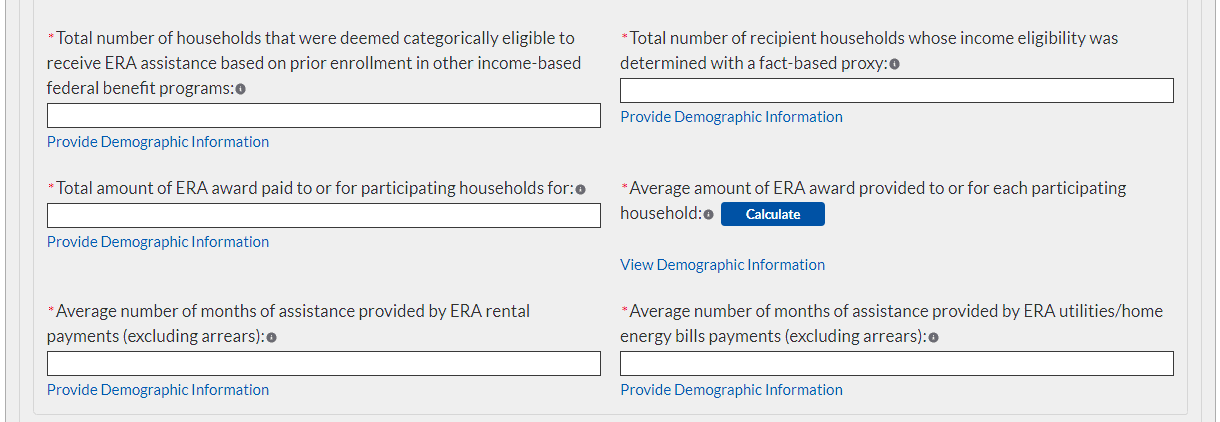Open demographic link under fact-based proxy field
1220x422 pixels.
[731, 117]
